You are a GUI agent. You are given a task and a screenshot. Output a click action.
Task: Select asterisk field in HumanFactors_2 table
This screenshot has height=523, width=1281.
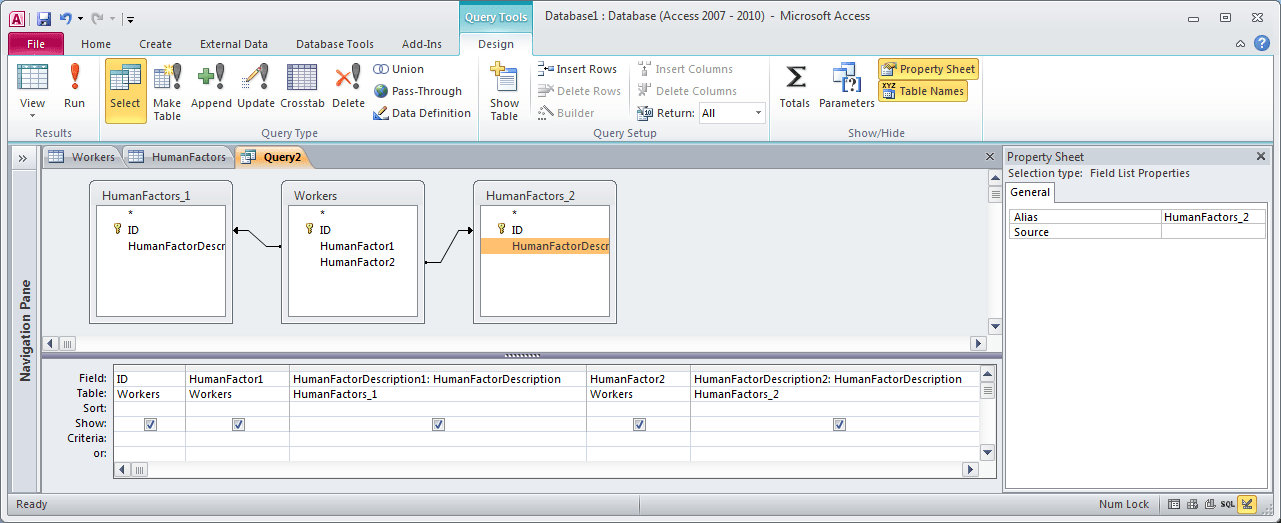point(514,213)
